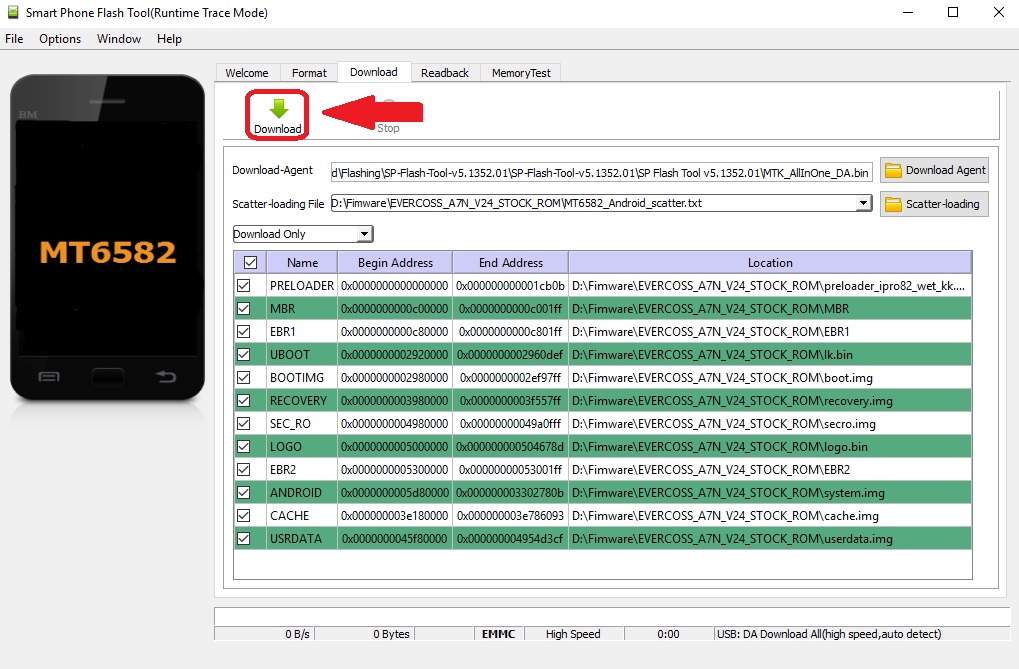Viewport: 1019px width, 669px height.
Task: Switch to the MemoryTest tab
Action: point(521,73)
